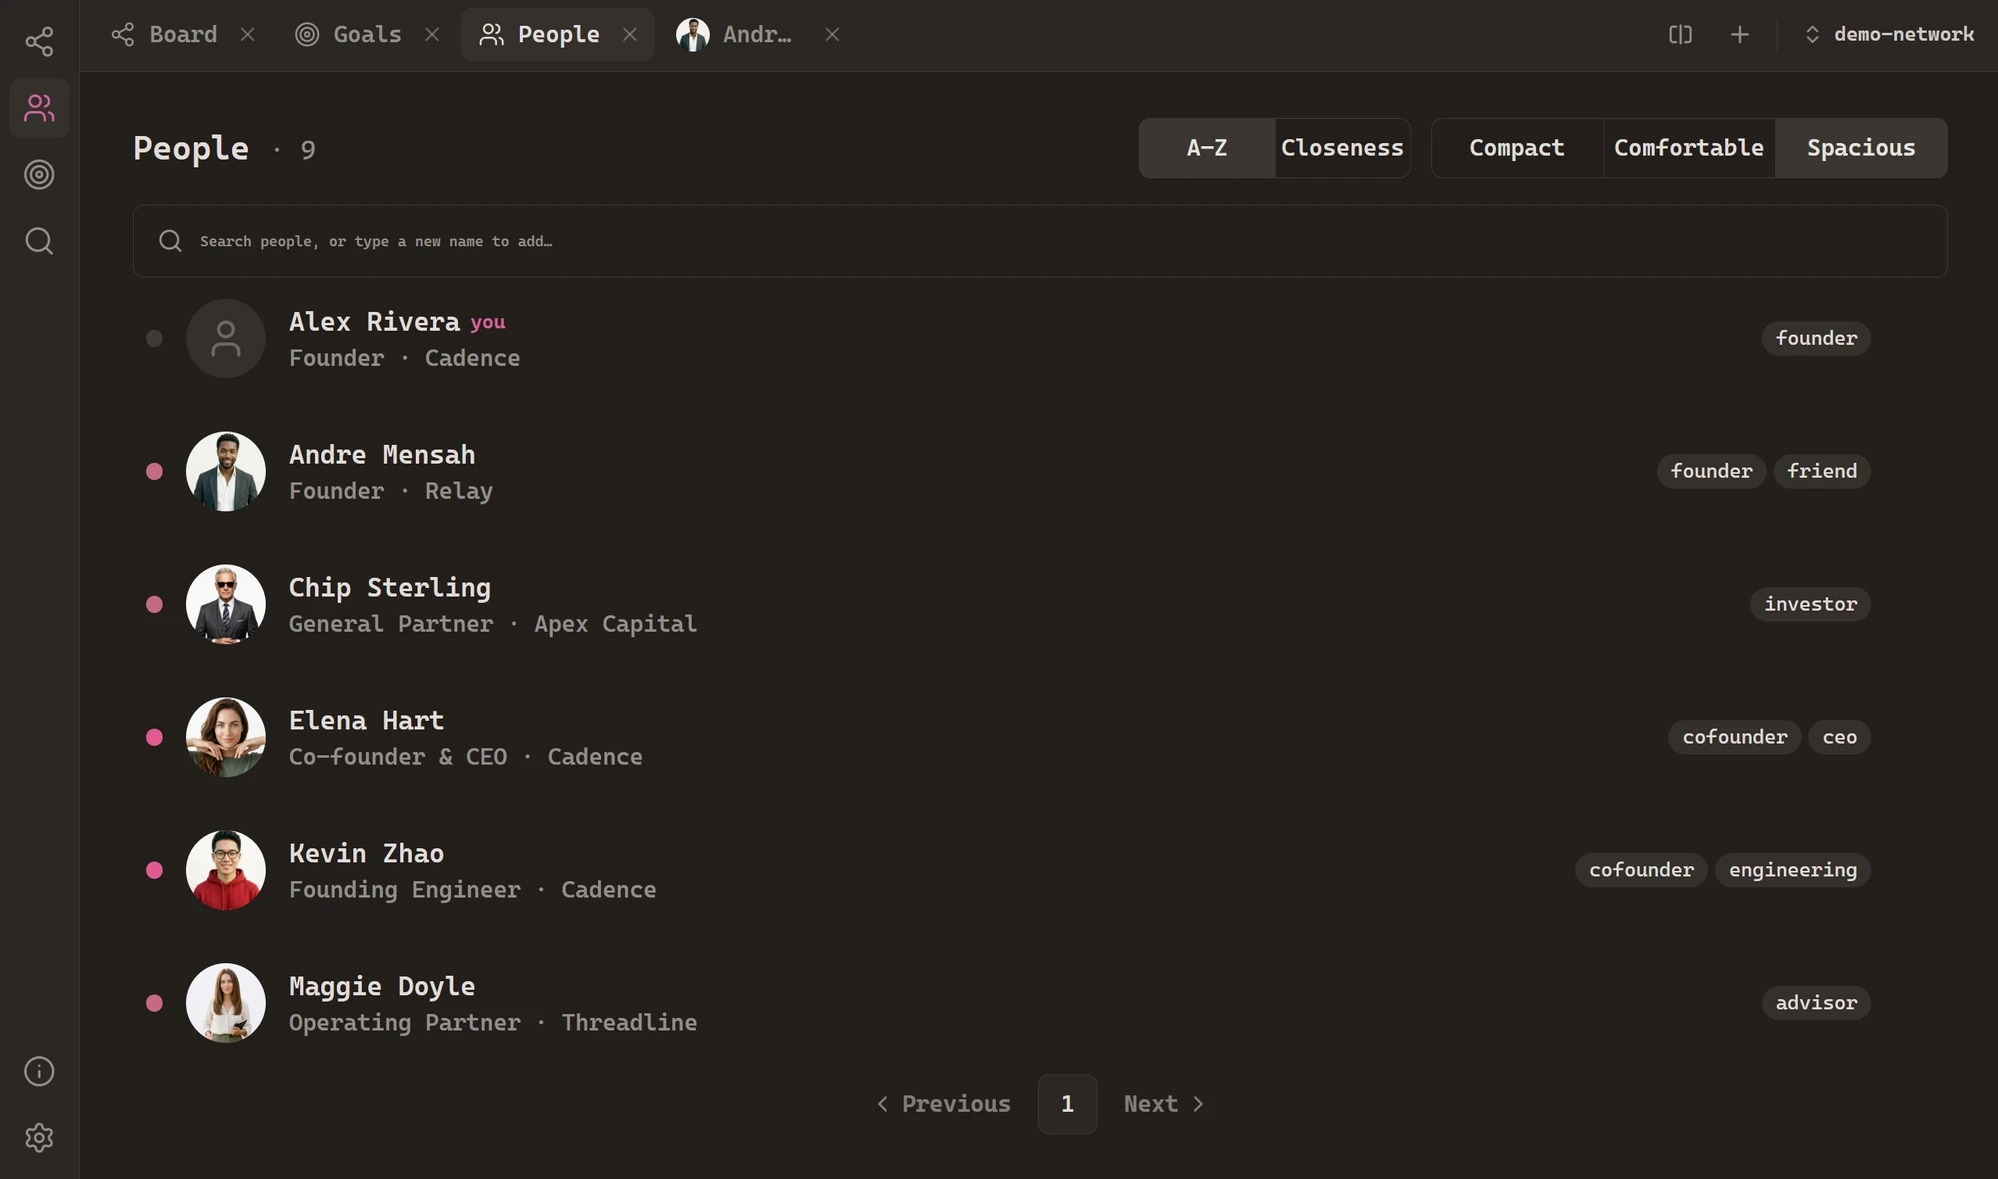Close the People tab
This screenshot has width=1998, height=1179.
point(630,35)
